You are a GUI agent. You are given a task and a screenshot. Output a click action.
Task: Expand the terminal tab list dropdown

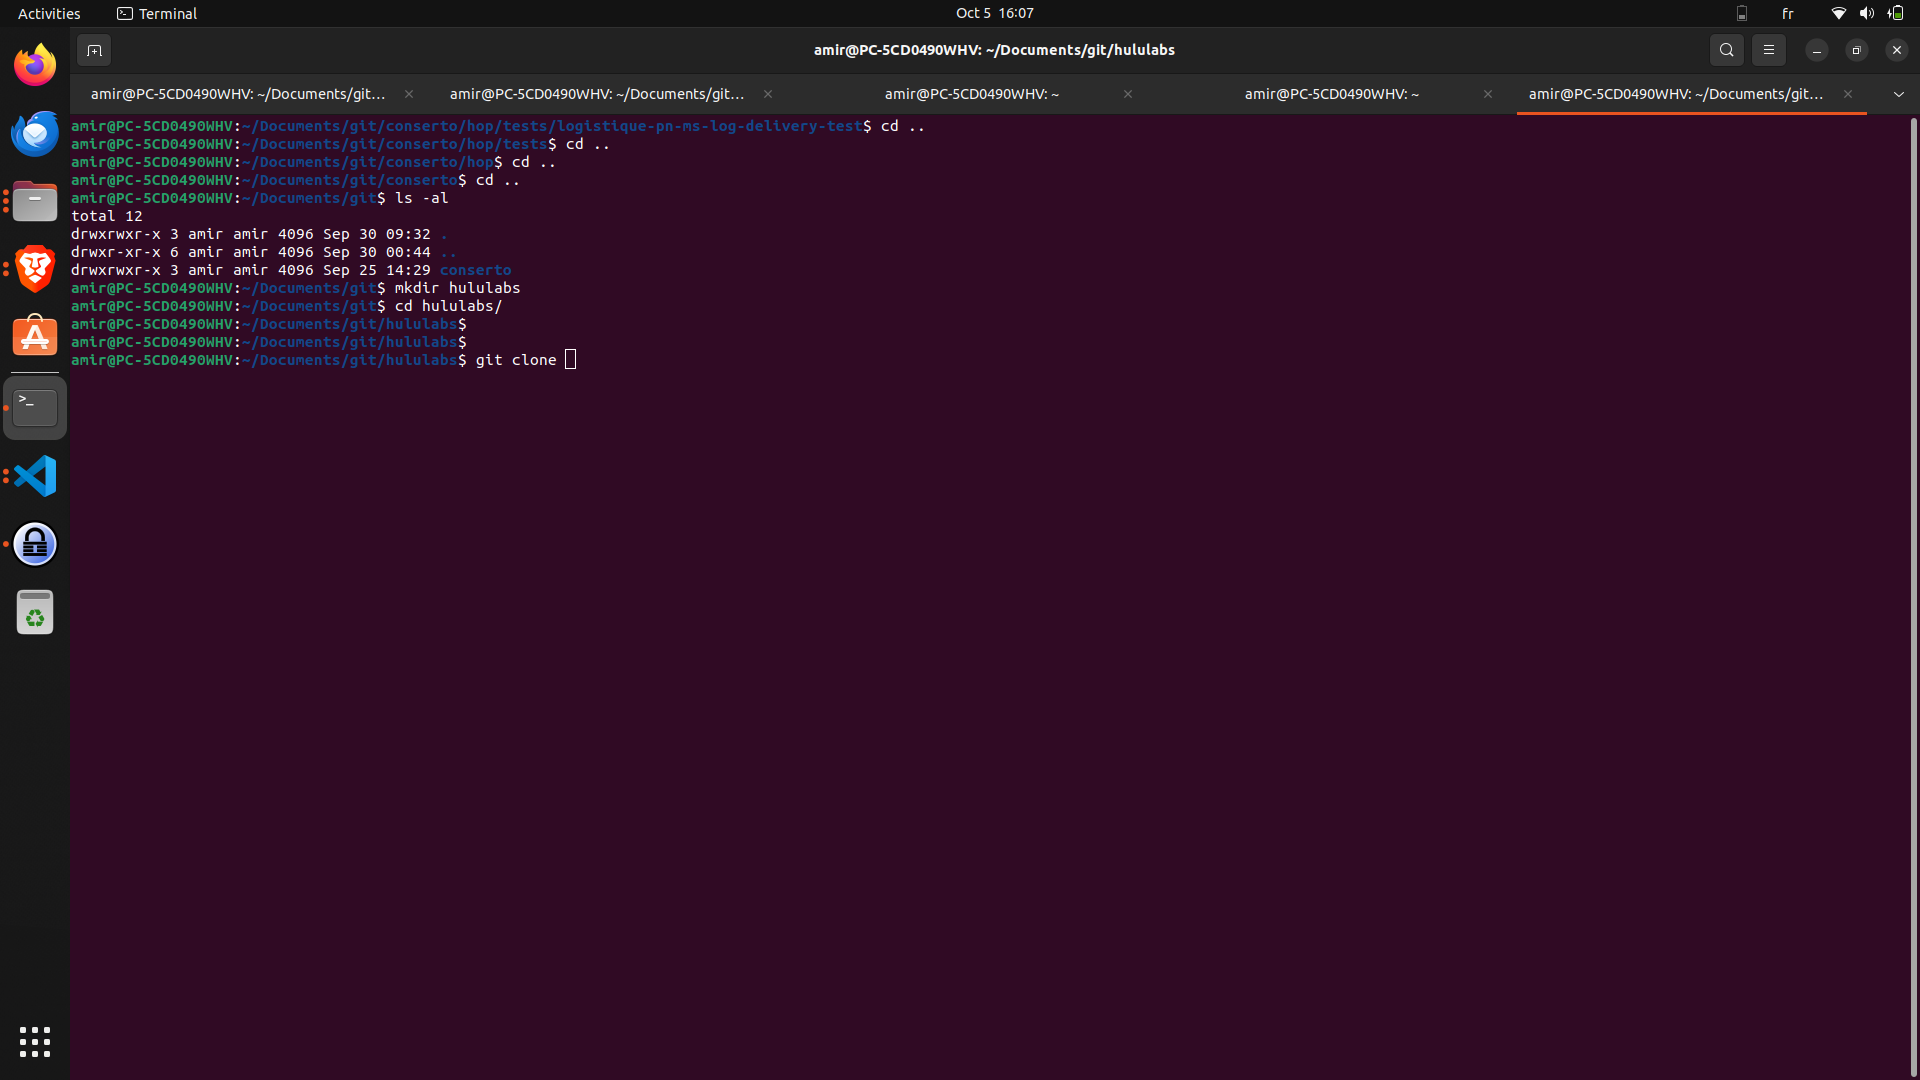point(1898,94)
